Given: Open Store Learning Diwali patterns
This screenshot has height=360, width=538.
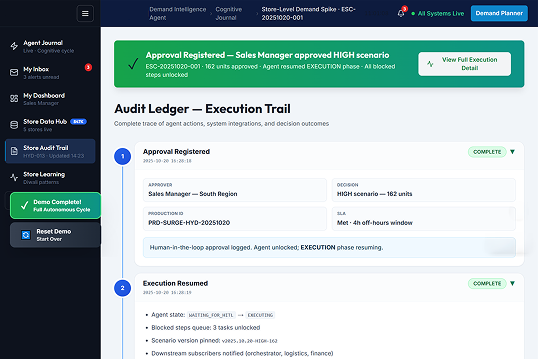Looking at the screenshot, I should point(50,178).
